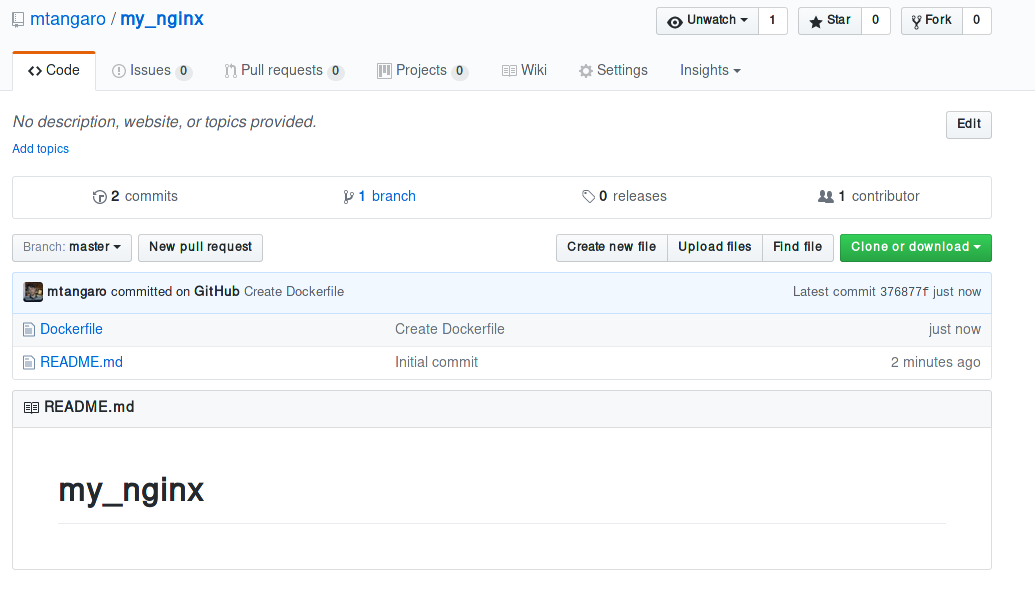Click Edit to change repository description

pyautogui.click(x=967, y=124)
